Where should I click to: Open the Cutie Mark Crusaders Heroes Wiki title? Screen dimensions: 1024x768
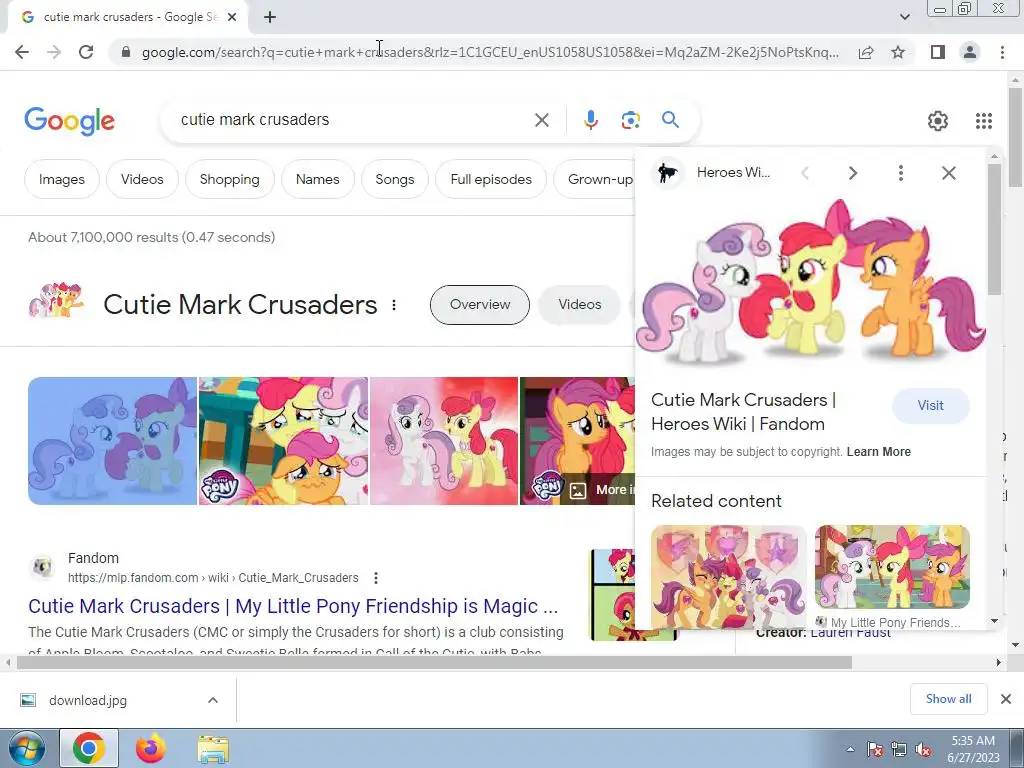[743, 412]
